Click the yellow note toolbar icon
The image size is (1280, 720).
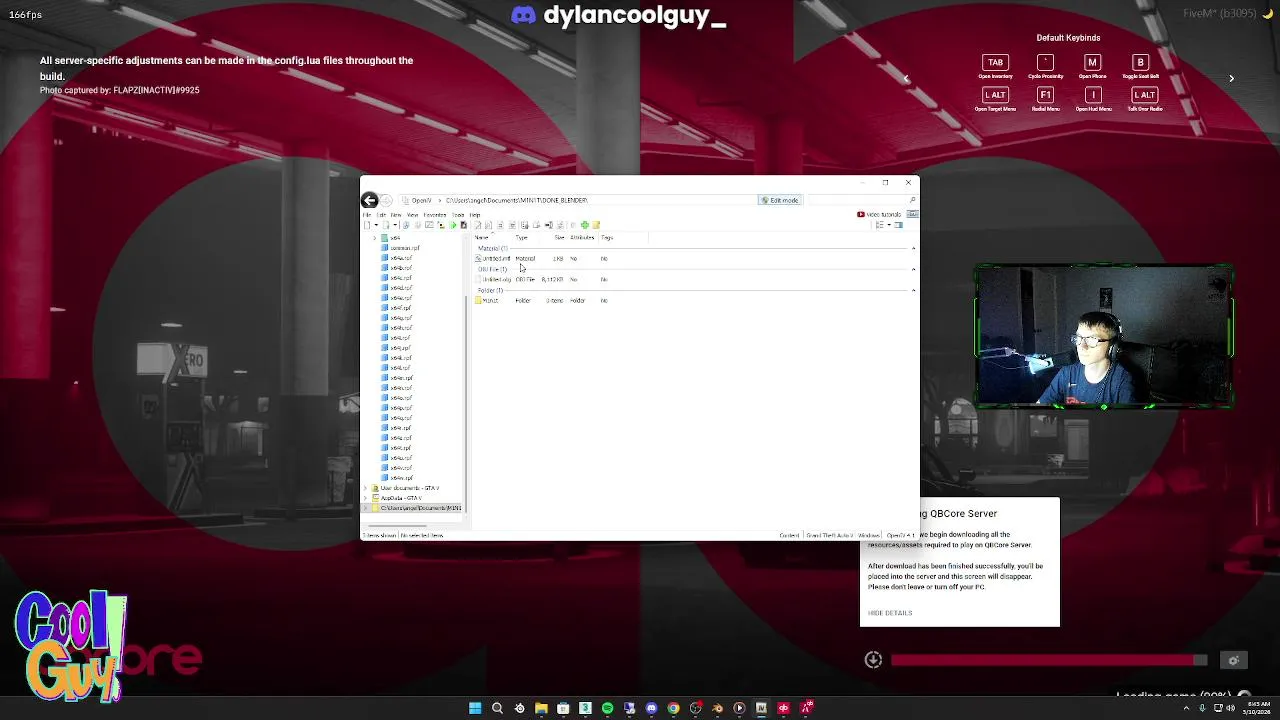coord(596,225)
